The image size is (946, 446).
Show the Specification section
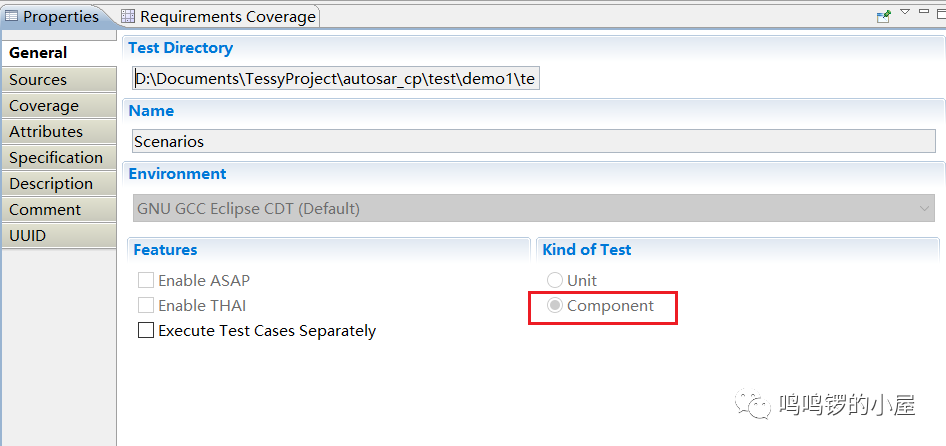(x=56, y=158)
